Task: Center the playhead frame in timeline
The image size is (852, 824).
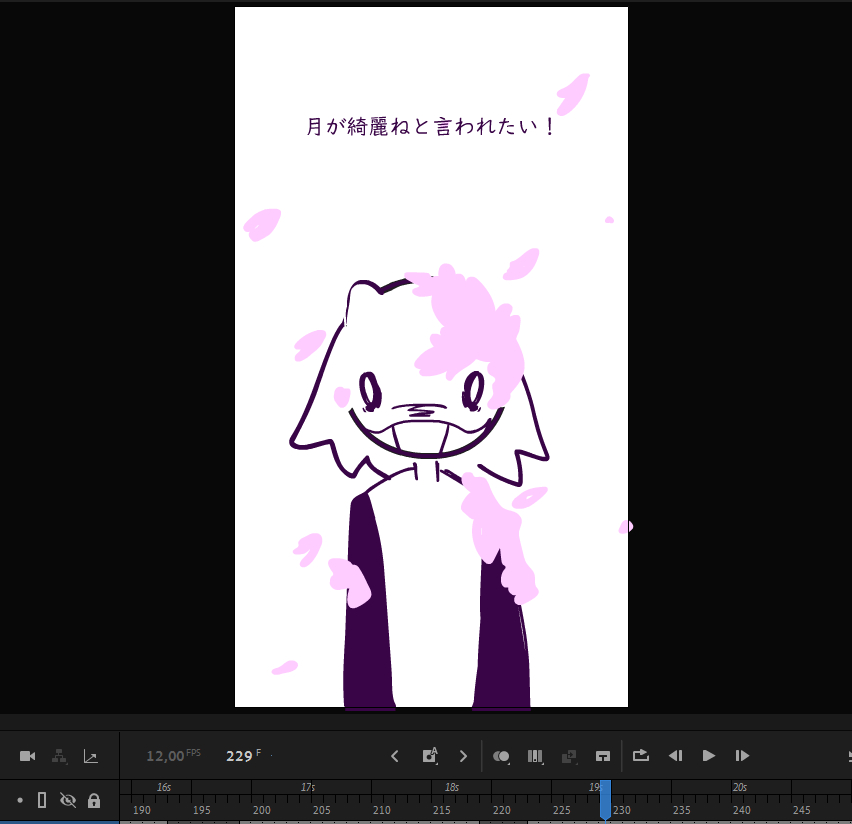Action: point(603,756)
